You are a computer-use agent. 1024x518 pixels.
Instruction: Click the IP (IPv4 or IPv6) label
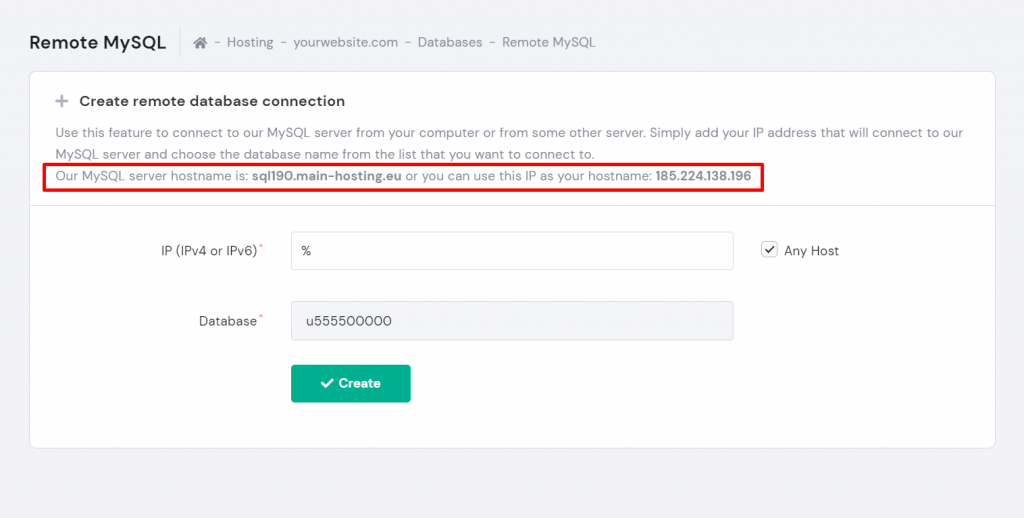tap(210, 251)
